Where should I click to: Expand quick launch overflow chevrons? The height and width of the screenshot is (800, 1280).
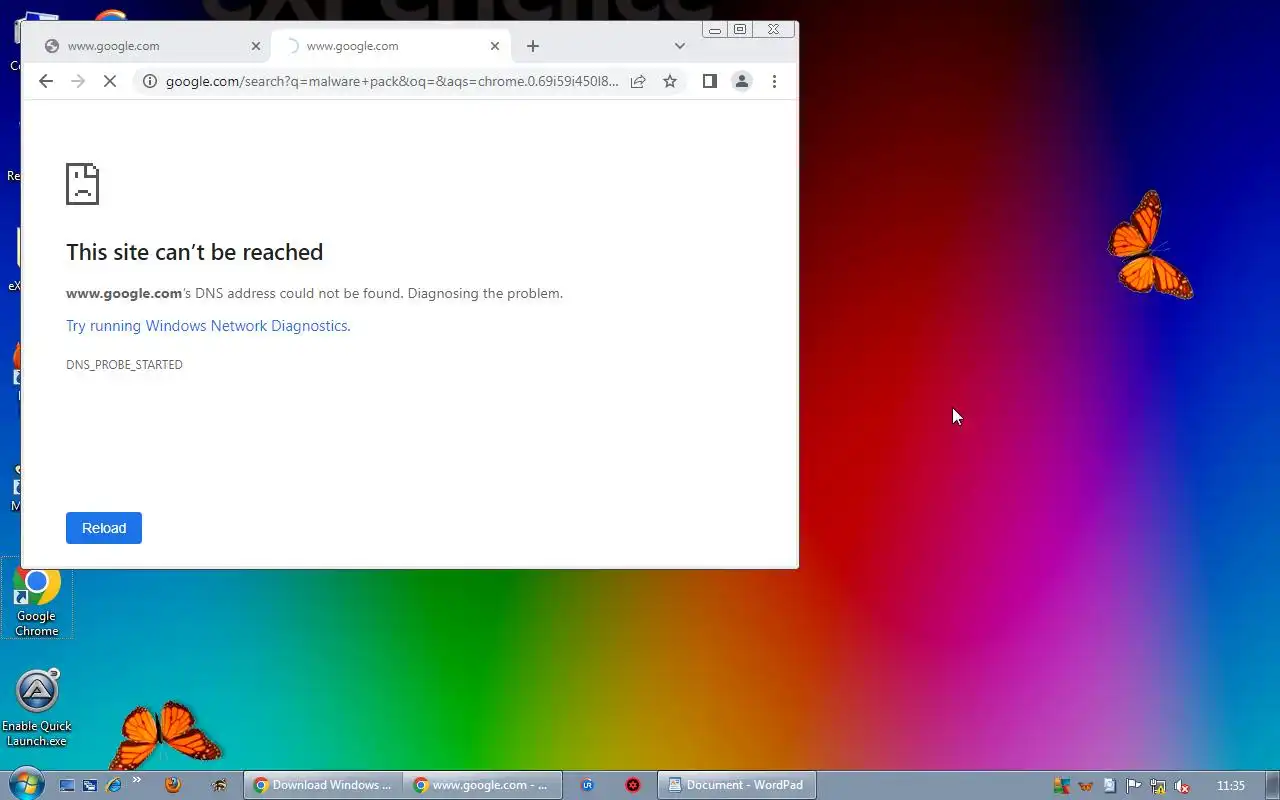click(137, 779)
